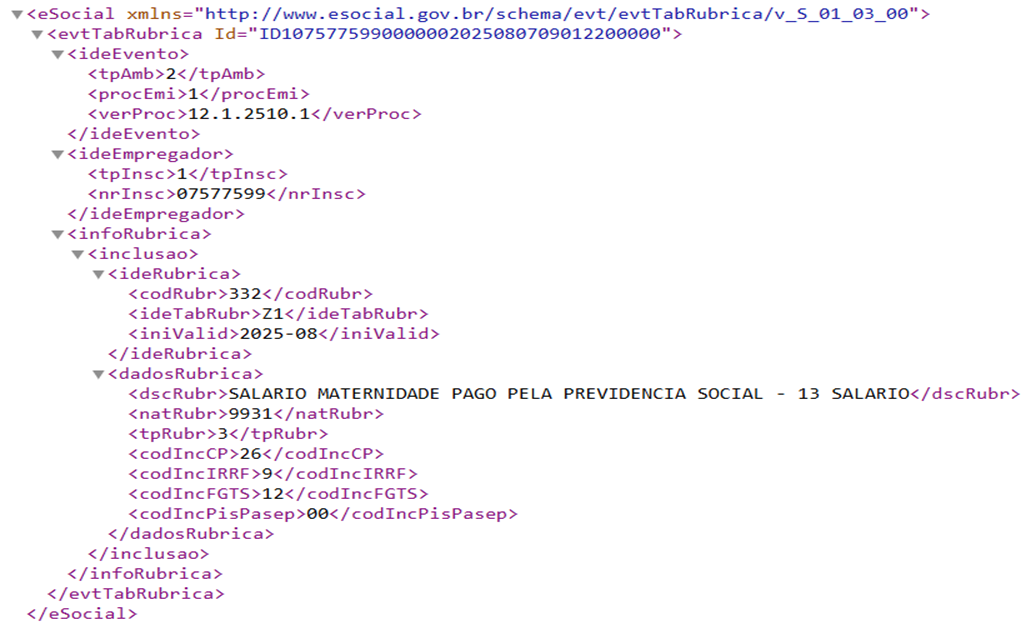The image size is (1031, 623).
Task: Click the evtTabRubrica Id attribute value
Action: (460, 34)
